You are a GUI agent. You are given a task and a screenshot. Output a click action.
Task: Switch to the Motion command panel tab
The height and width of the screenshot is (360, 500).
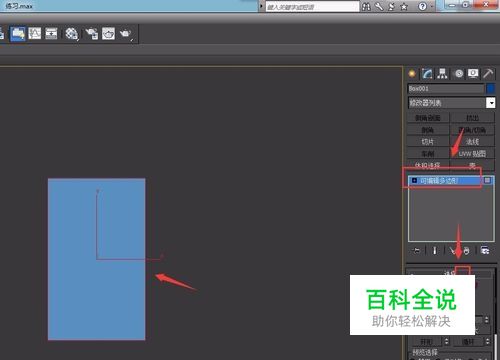pos(459,73)
